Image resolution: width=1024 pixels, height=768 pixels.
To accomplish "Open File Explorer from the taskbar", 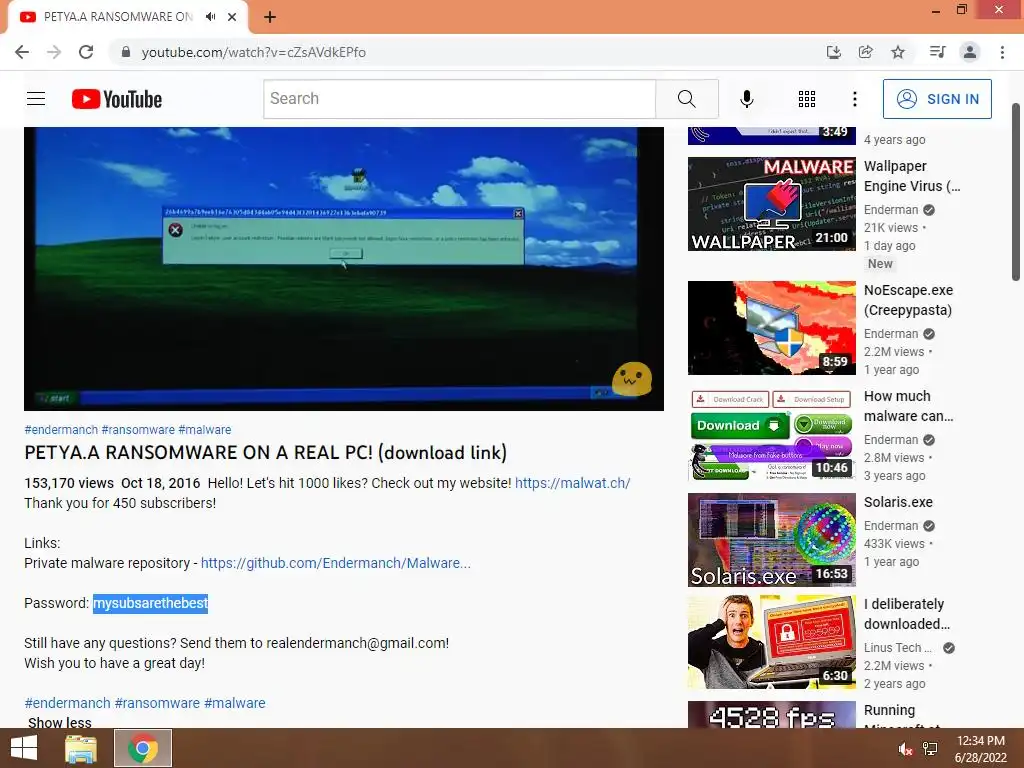I will (81, 748).
